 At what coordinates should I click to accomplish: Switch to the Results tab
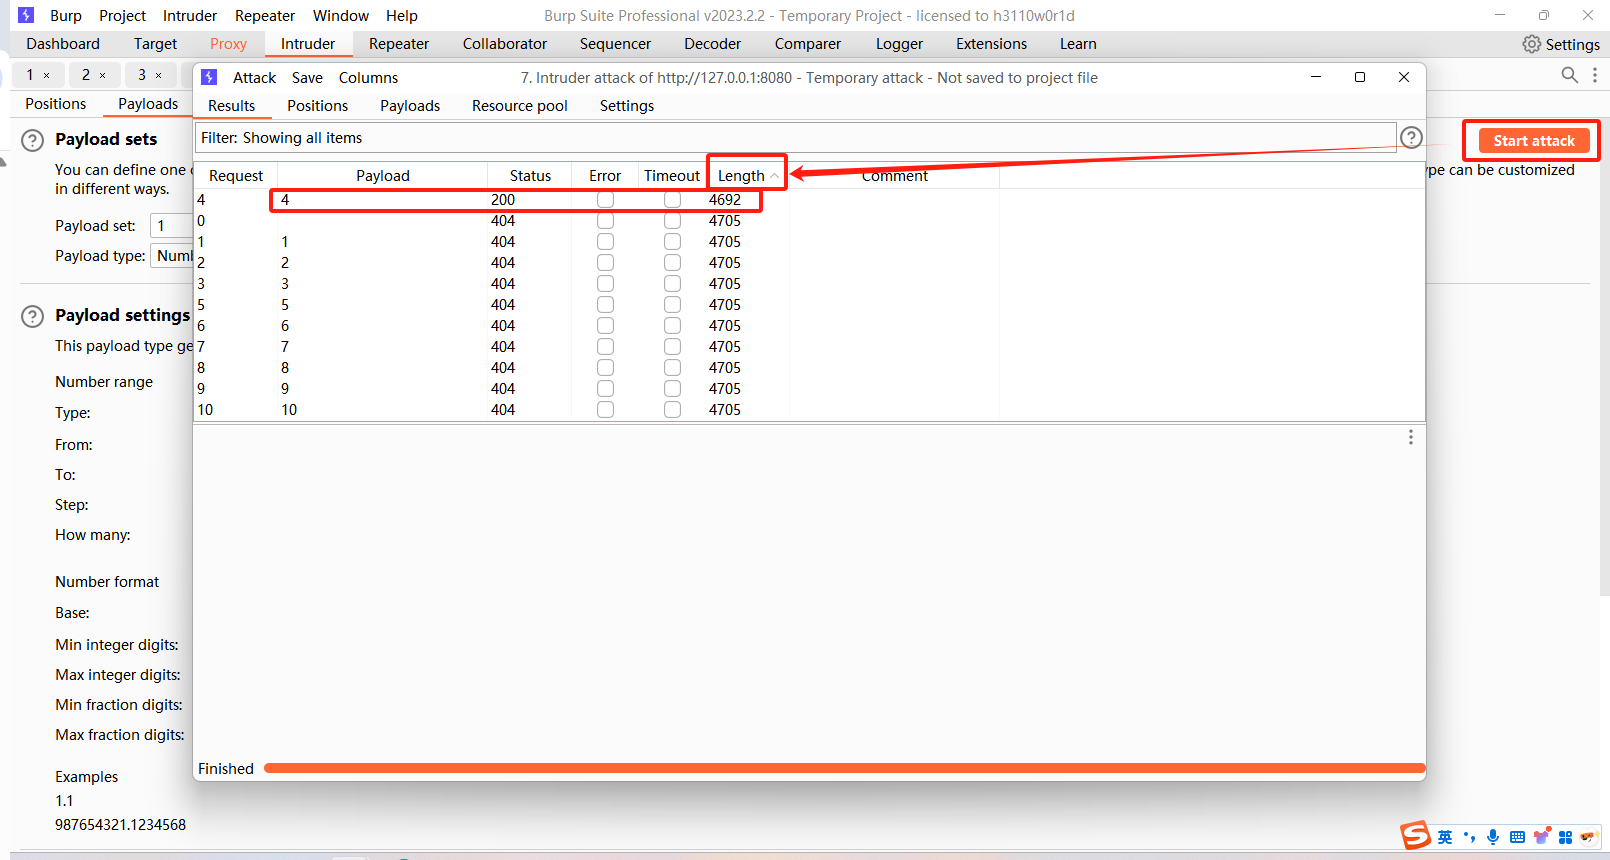pos(231,106)
